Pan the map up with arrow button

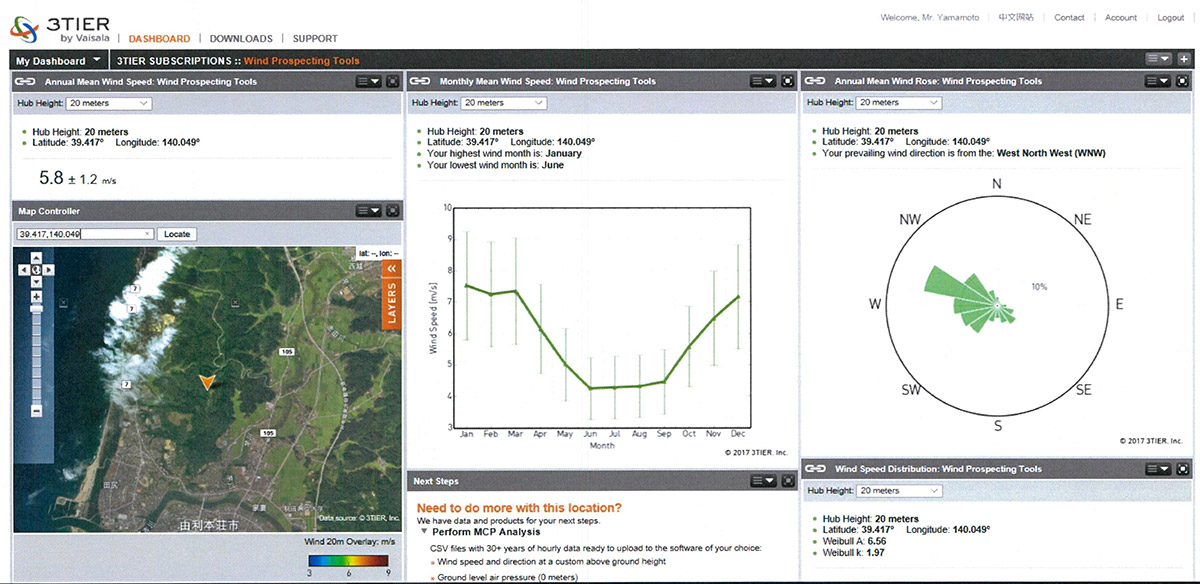click(36, 258)
